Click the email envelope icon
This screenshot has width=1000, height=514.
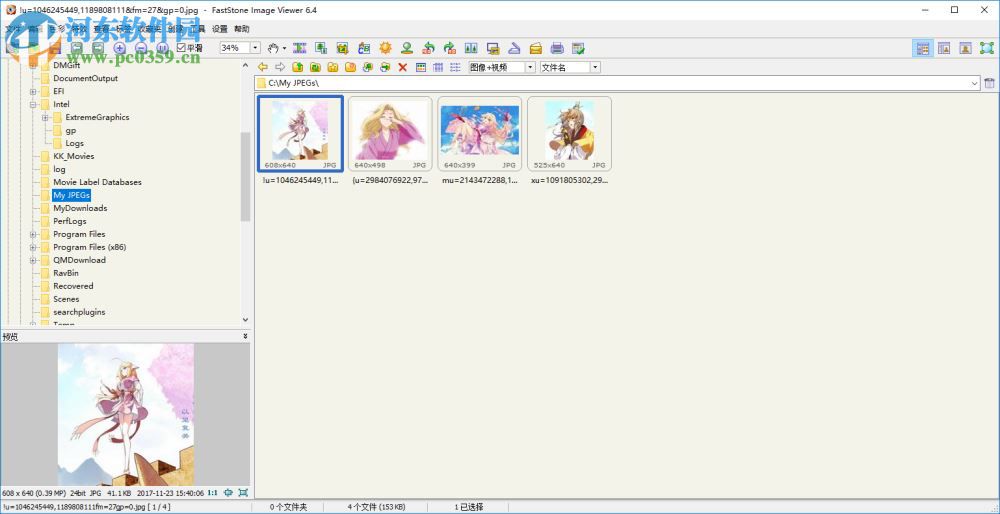[536, 48]
